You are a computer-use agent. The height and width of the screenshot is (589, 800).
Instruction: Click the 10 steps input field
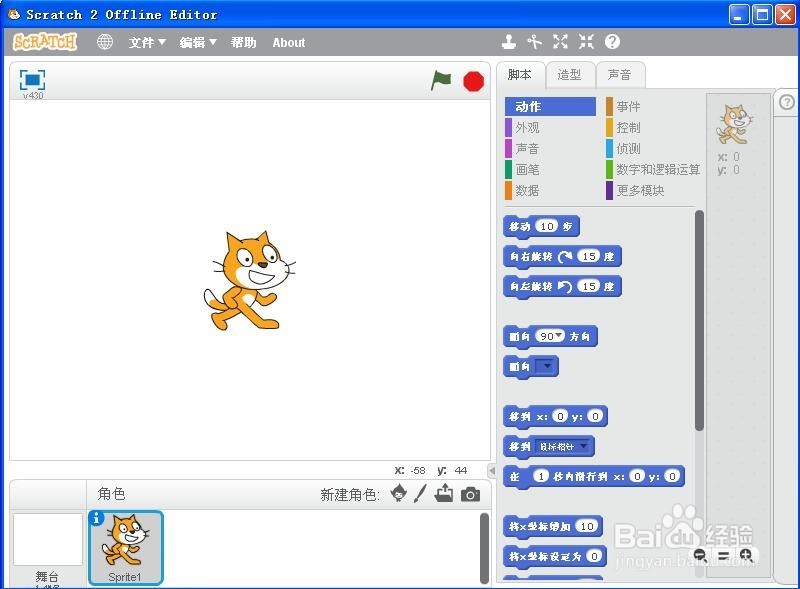pyautogui.click(x=547, y=226)
